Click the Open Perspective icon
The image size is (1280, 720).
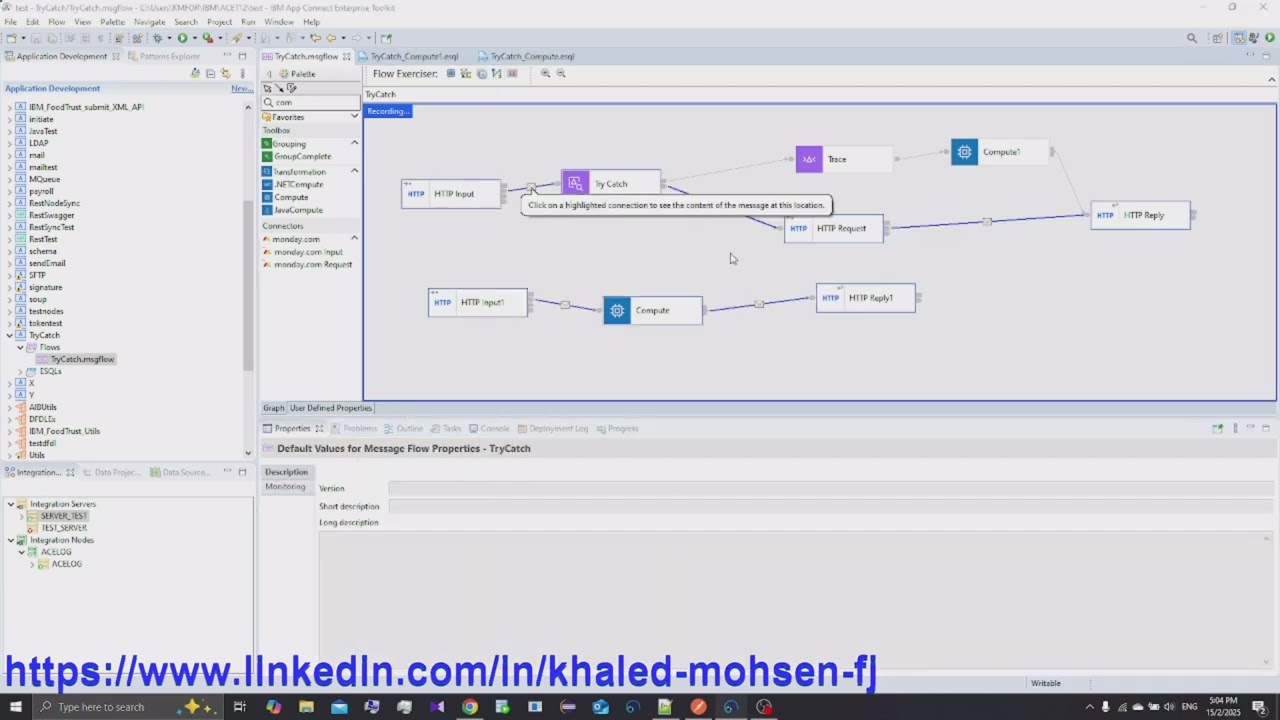pyautogui.click(x=1217, y=38)
